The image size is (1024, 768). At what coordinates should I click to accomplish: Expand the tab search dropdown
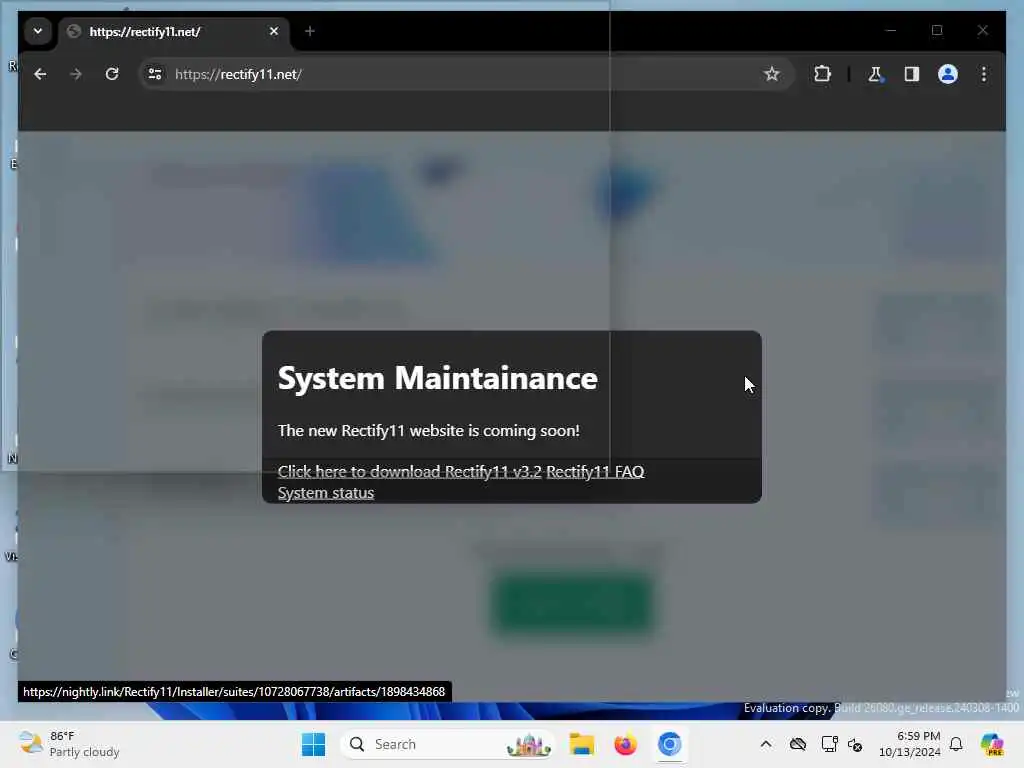point(38,31)
